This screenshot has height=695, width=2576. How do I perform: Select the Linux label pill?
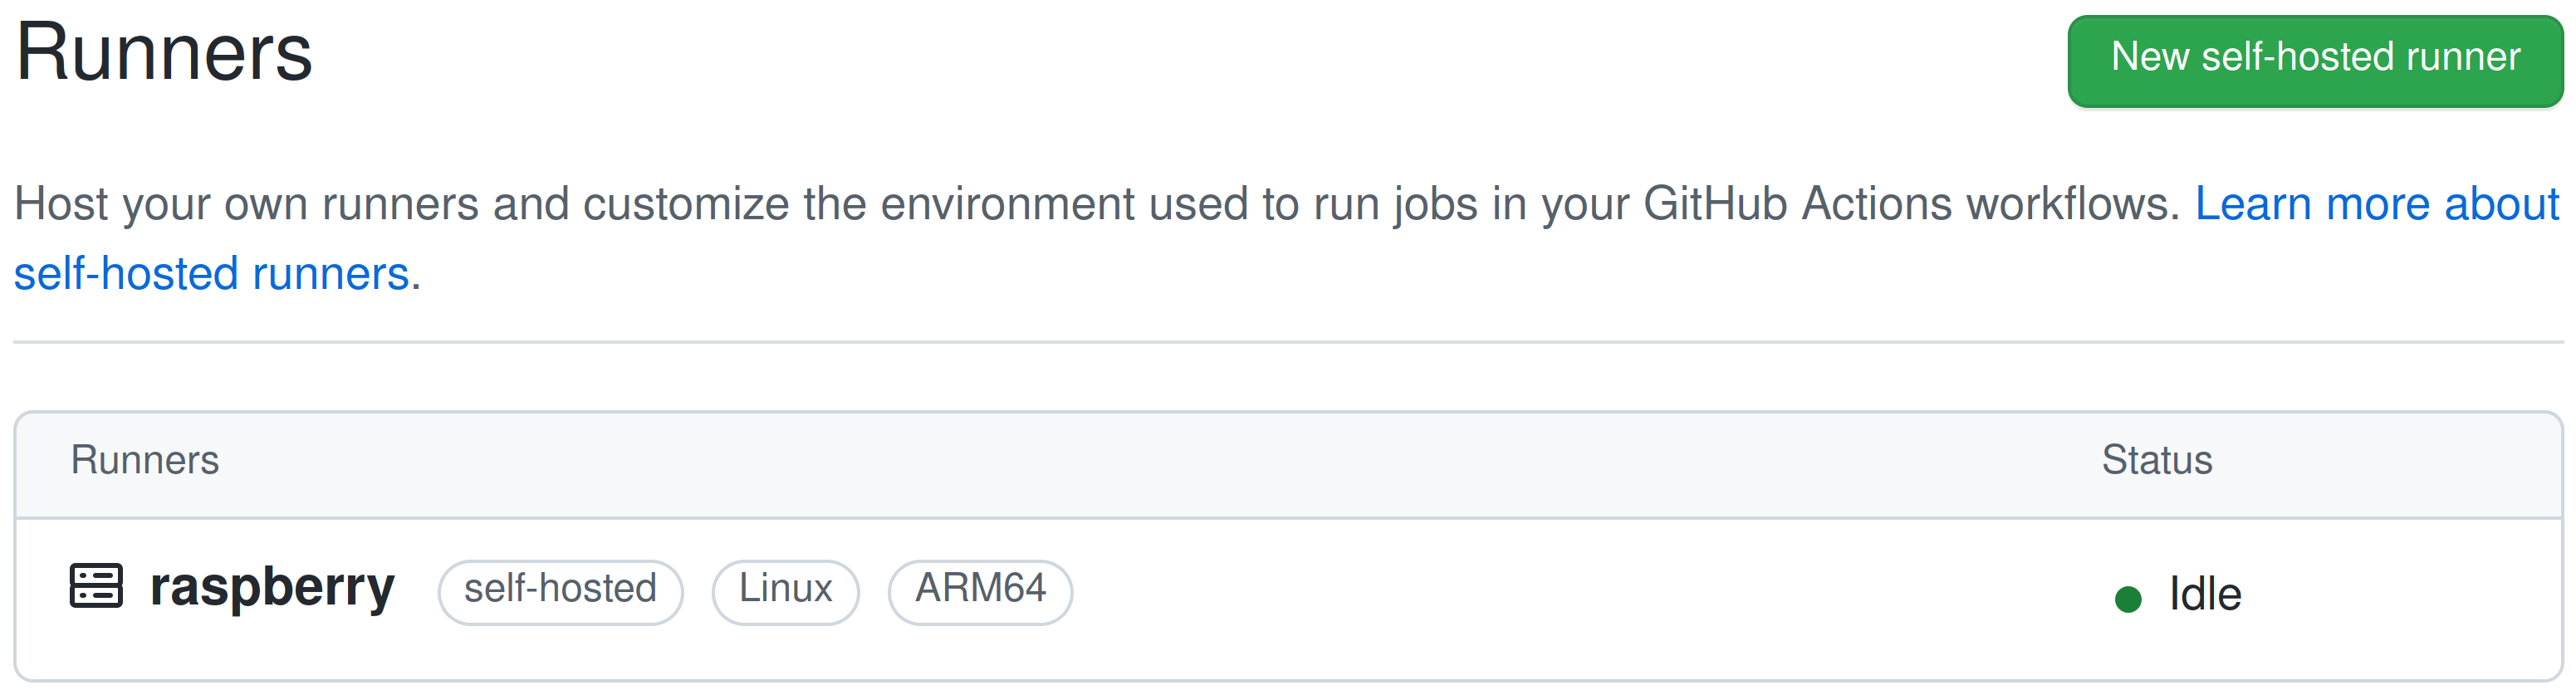pyautogui.click(x=785, y=592)
